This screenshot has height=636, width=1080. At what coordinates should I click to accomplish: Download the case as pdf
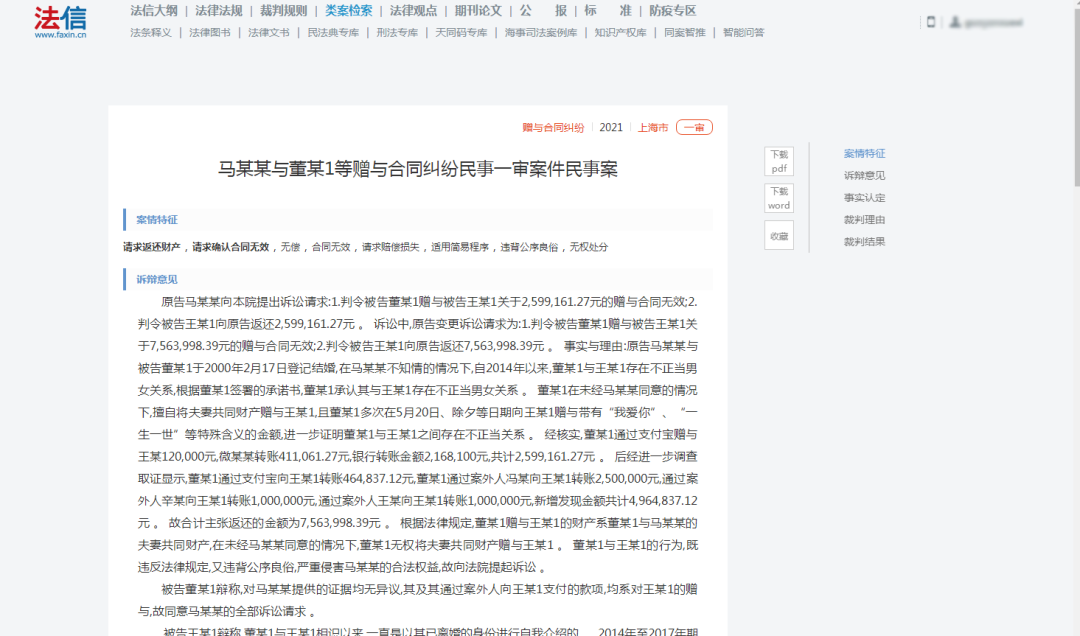(779, 161)
